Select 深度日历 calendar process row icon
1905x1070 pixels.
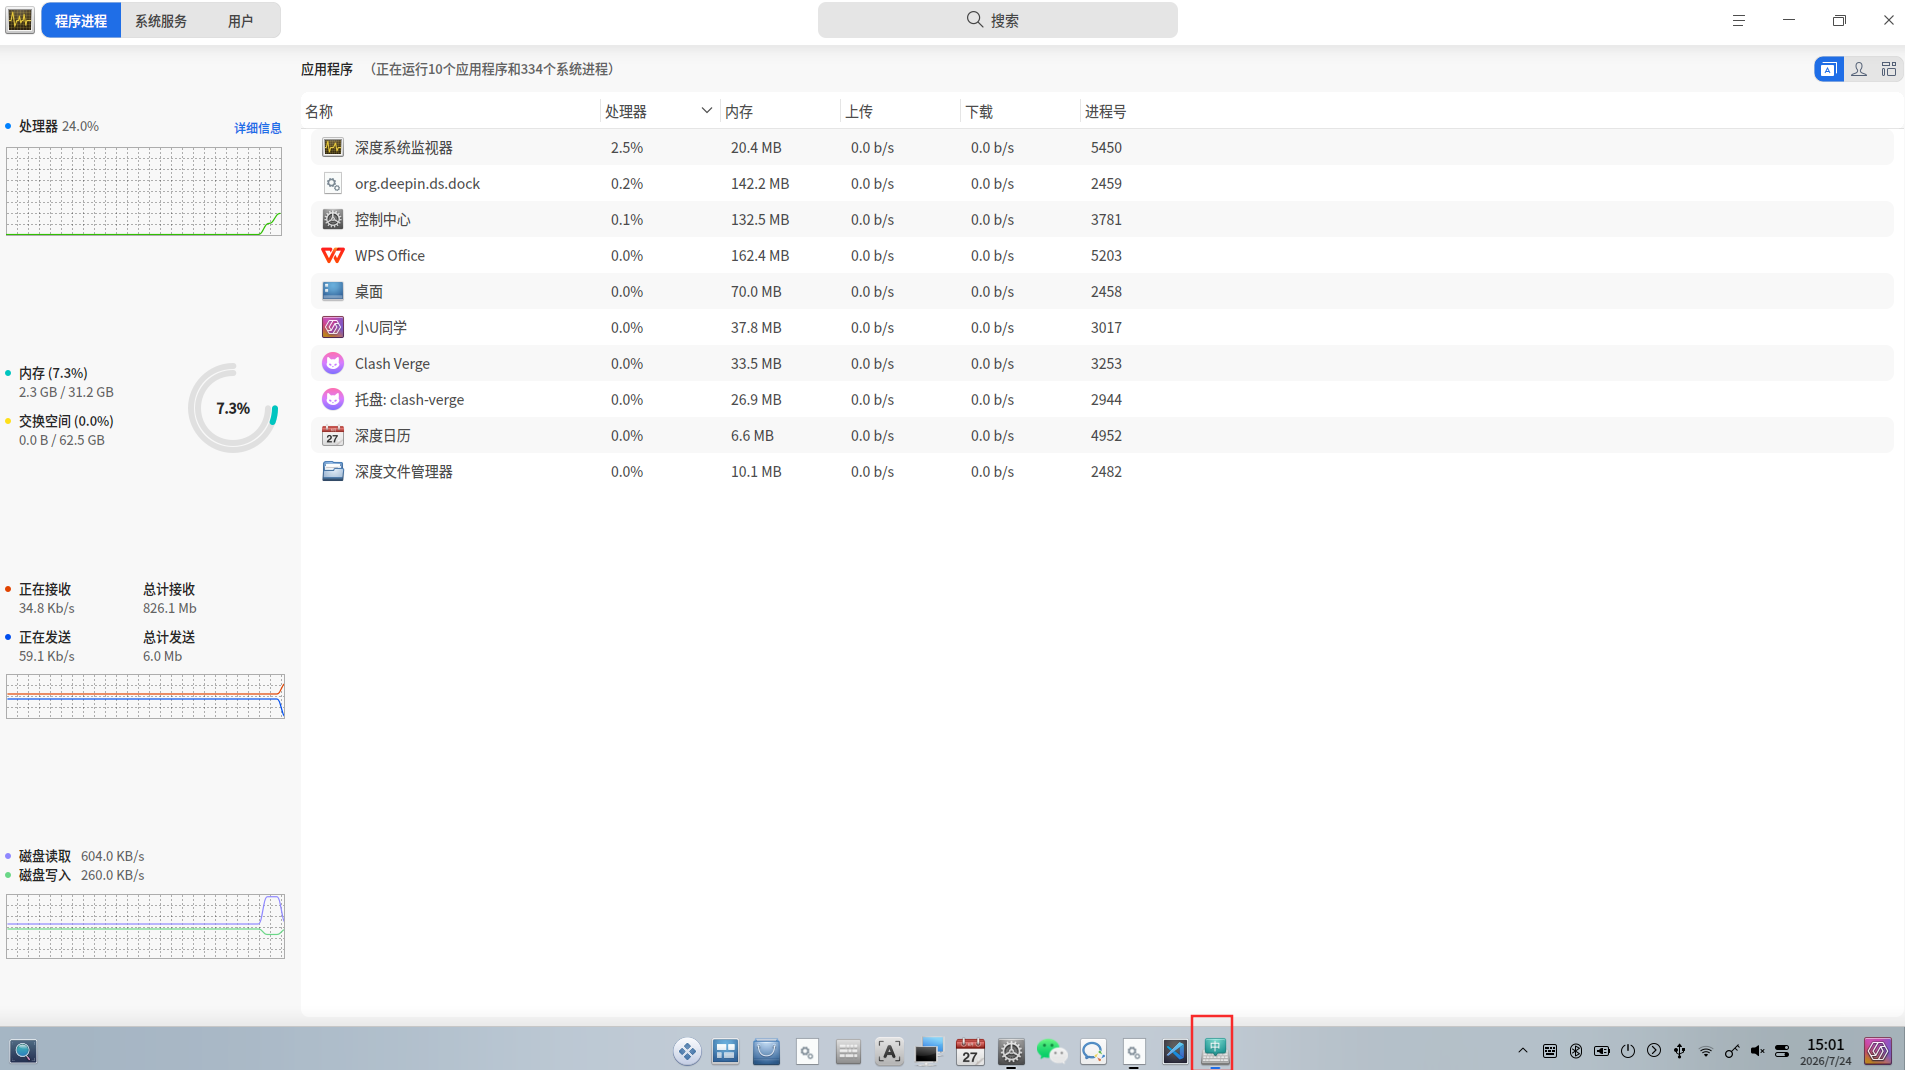point(333,435)
